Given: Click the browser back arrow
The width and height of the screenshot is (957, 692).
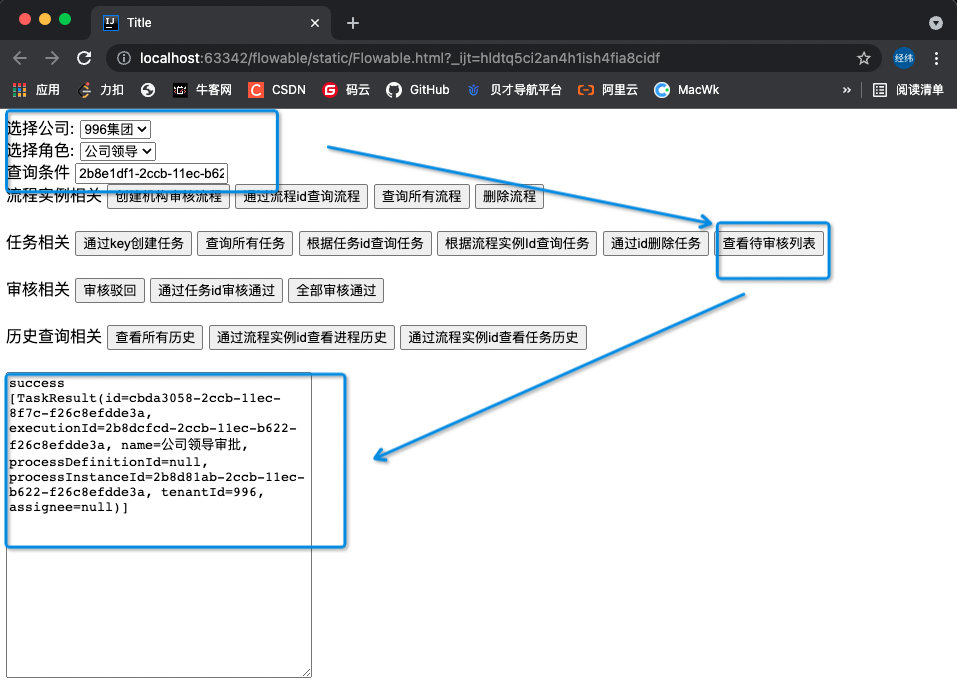Looking at the screenshot, I should coord(20,58).
